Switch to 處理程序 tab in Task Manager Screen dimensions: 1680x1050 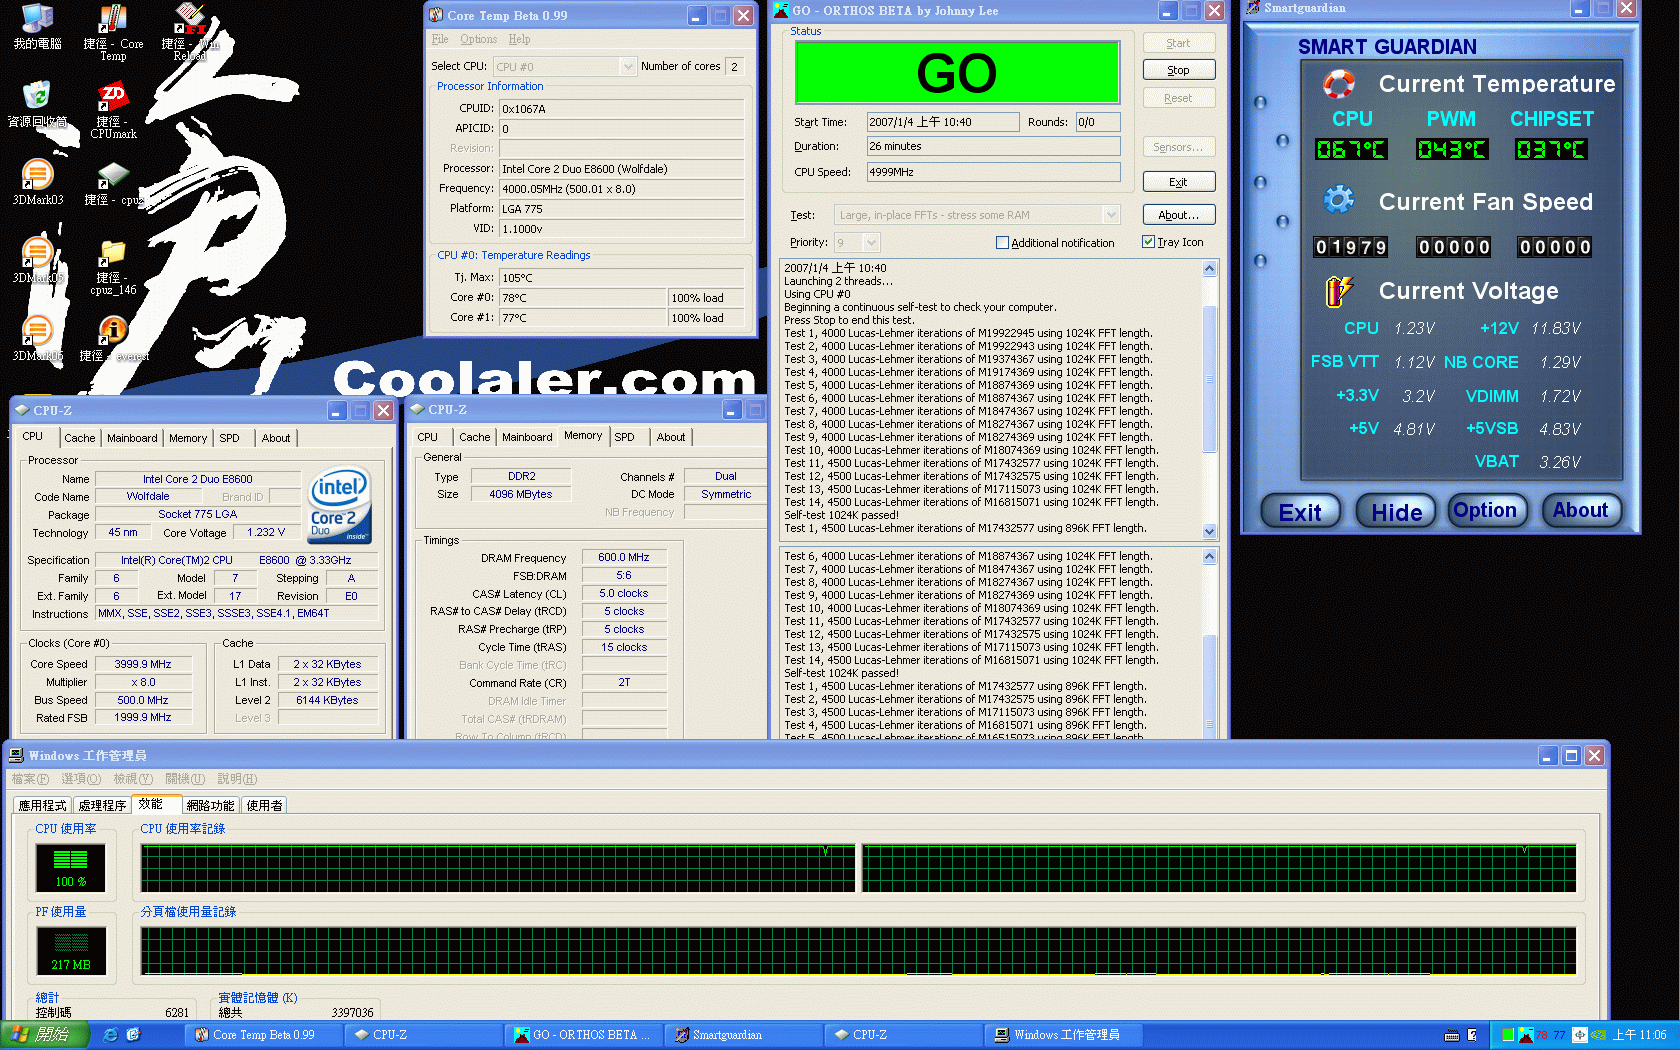(102, 805)
